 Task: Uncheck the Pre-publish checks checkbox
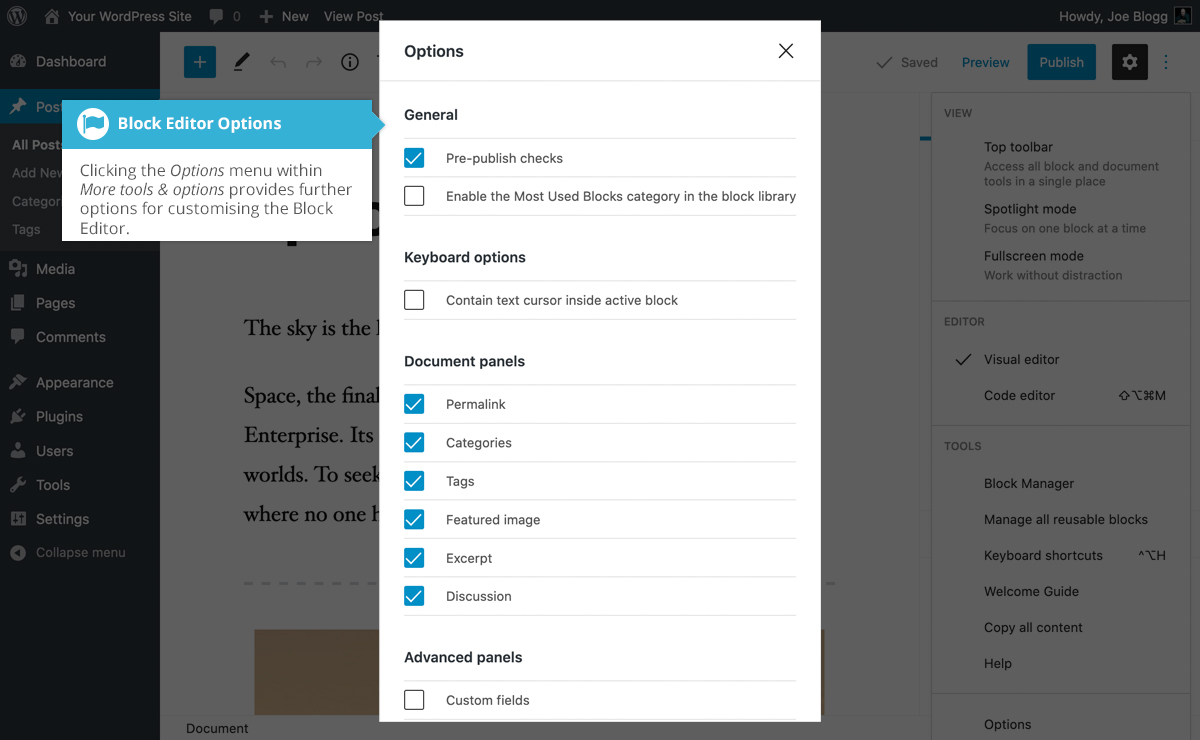(x=414, y=158)
